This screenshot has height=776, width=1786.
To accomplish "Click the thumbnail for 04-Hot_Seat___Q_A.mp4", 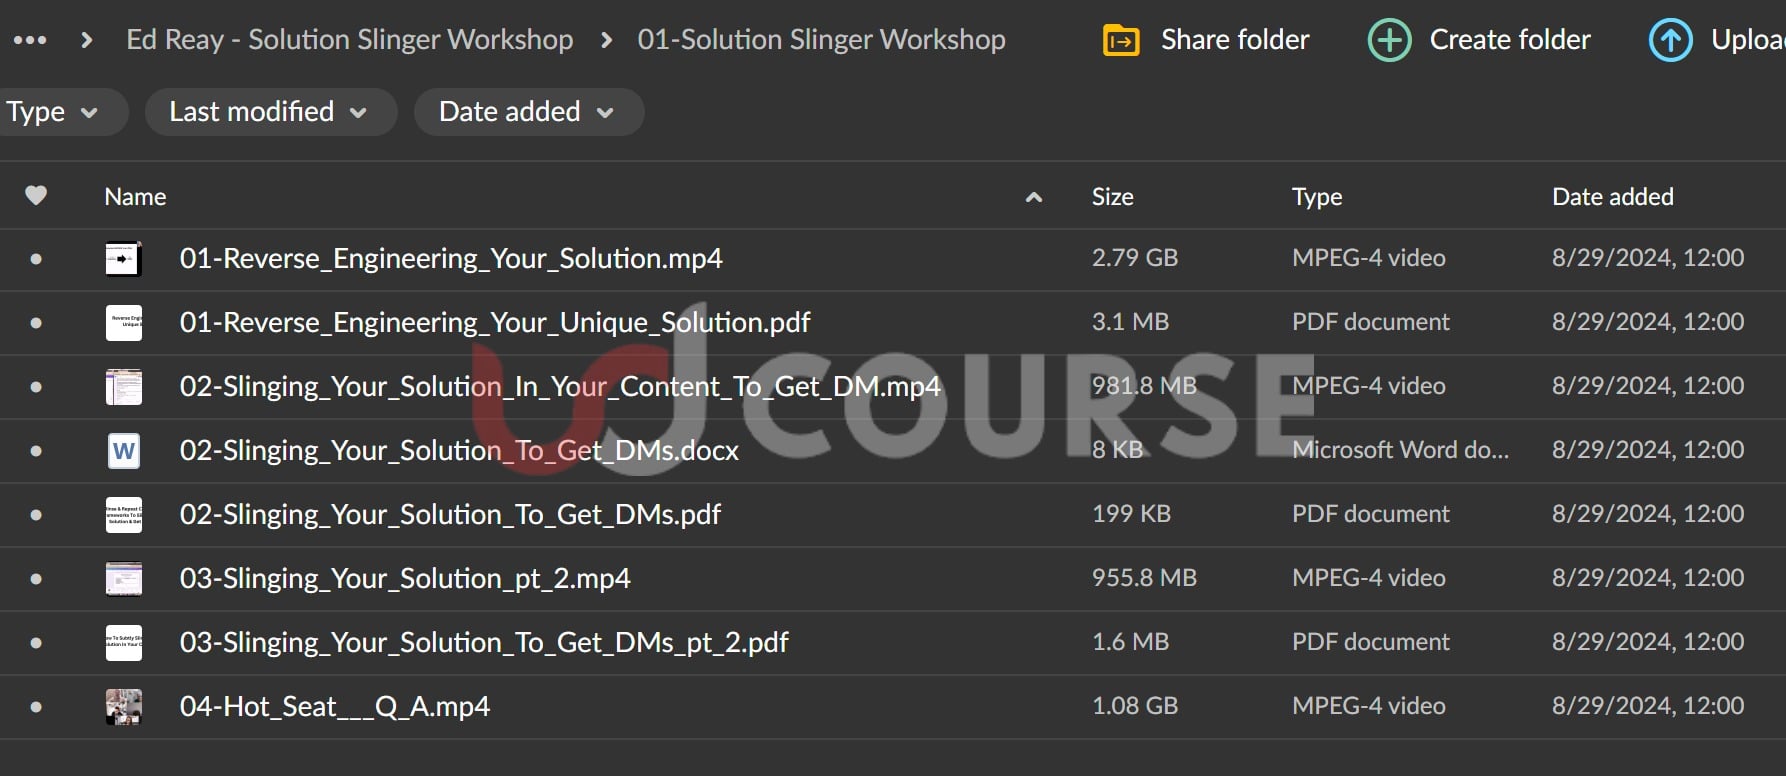I will tap(123, 706).
